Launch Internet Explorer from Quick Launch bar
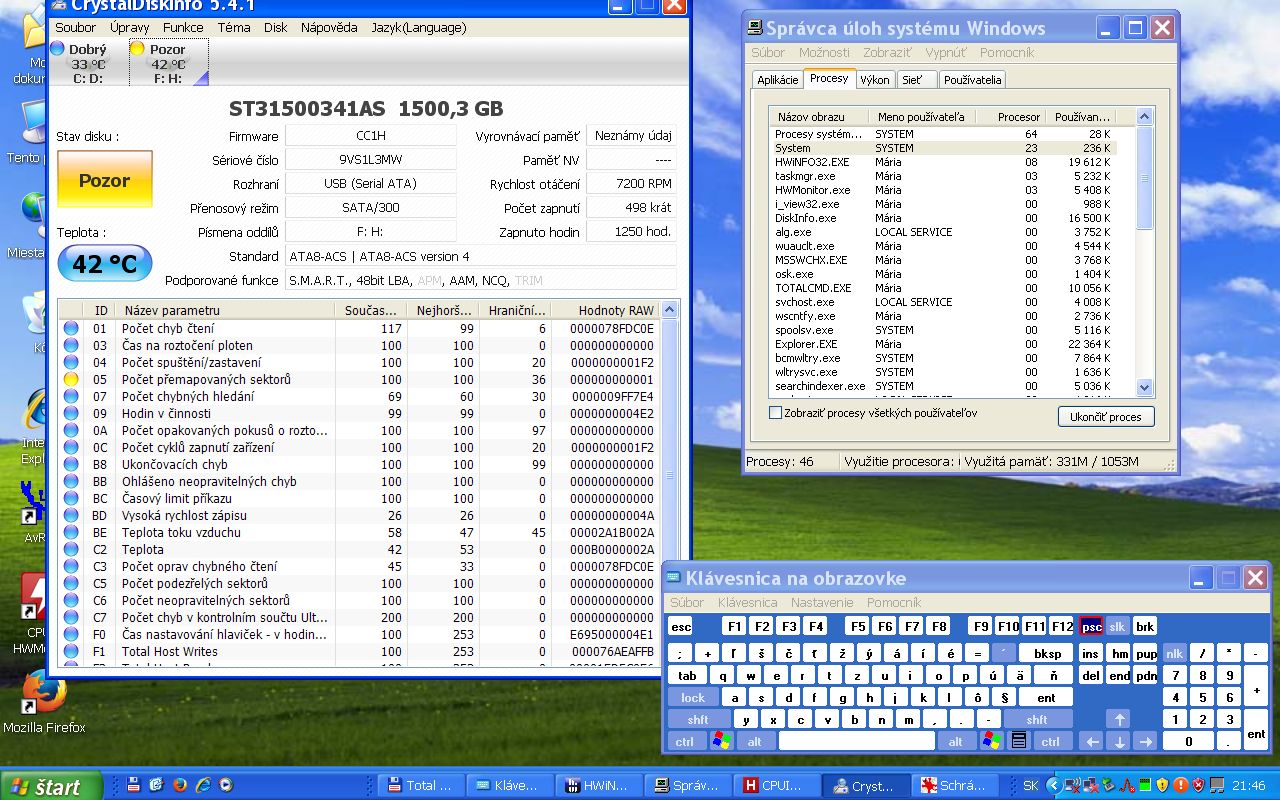The image size is (1280, 800). coord(203,785)
